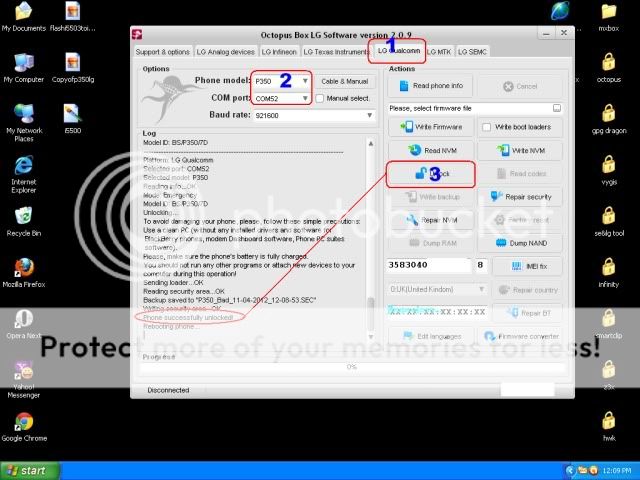
Task: Open the mxbox folder on desktop
Action: tap(609, 17)
